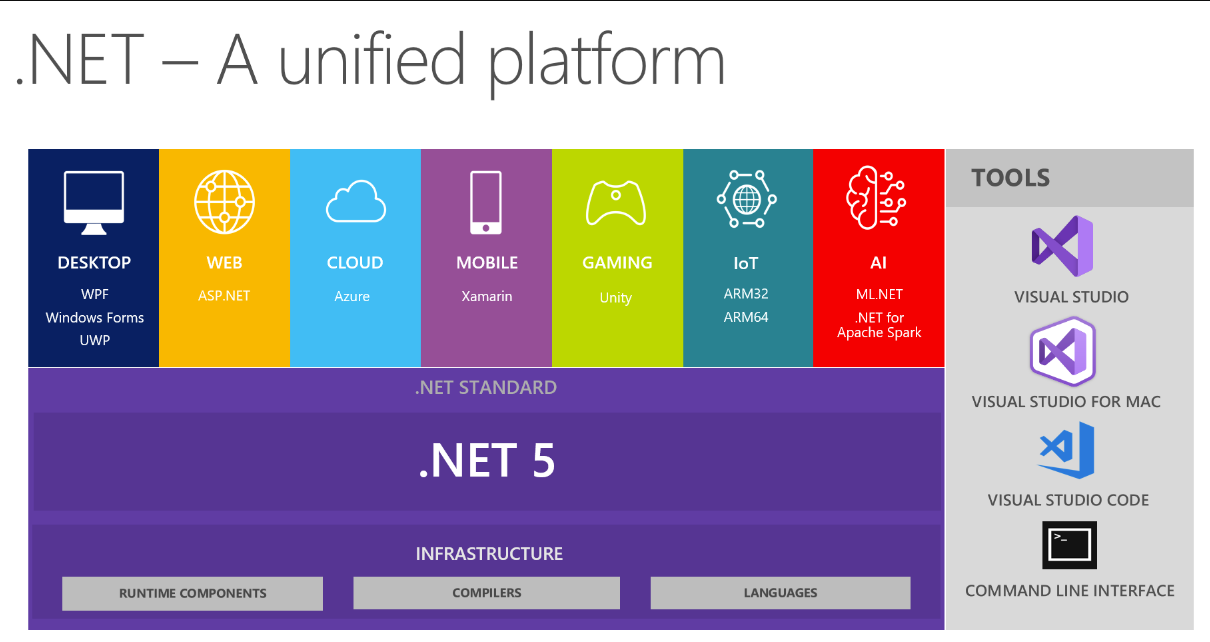Select the Mobile phone icon

pyautogui.click(x=486, y=202)
